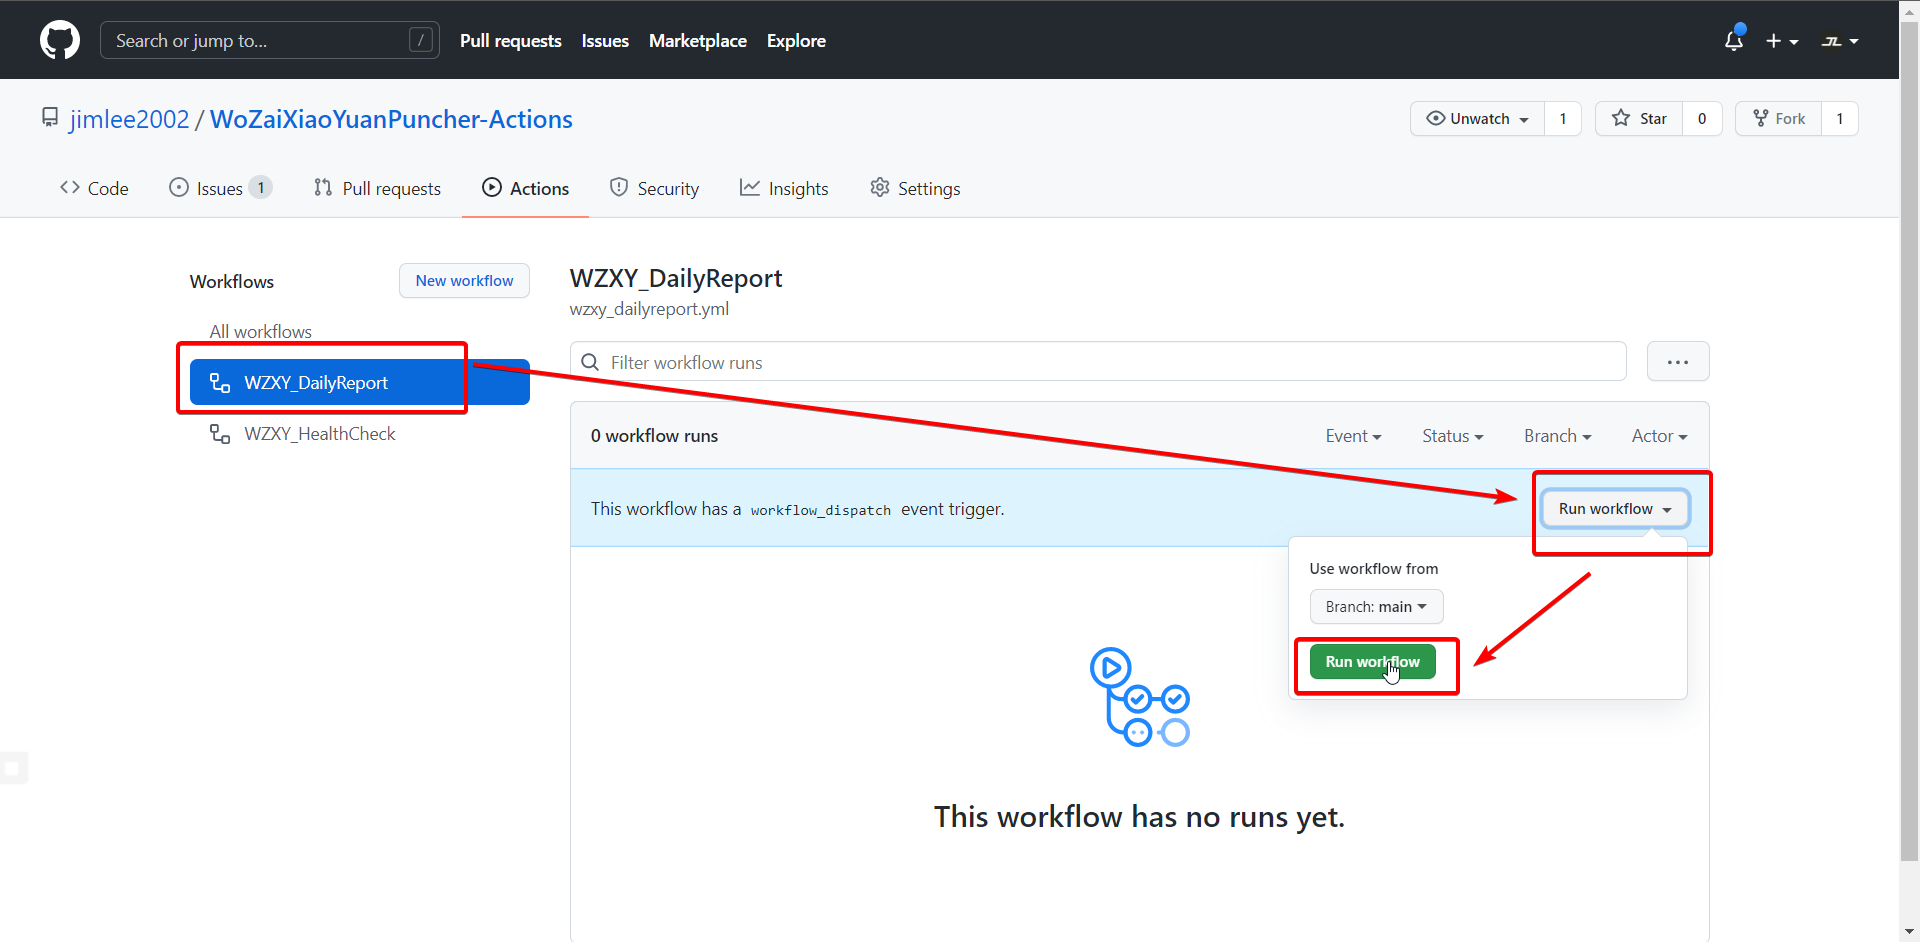Star the repository

(x=1639, y=119)
